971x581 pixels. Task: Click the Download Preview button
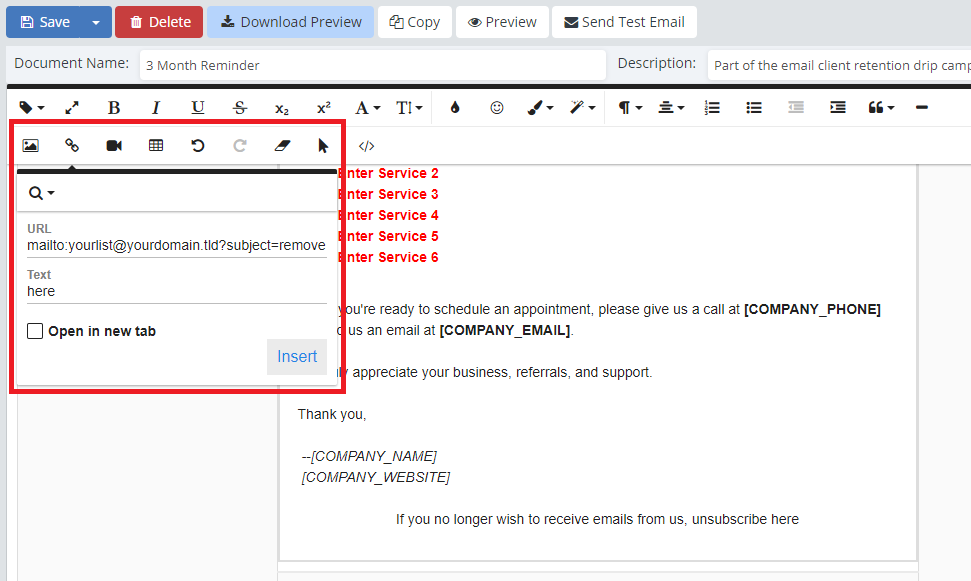pyautogui.click(x=291, y=22)
